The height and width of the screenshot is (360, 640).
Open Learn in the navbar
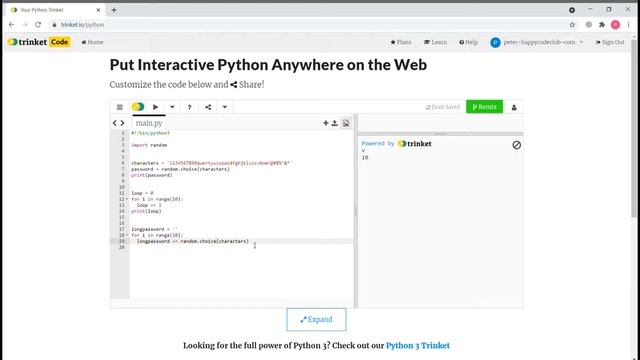(x=436, y=42)
